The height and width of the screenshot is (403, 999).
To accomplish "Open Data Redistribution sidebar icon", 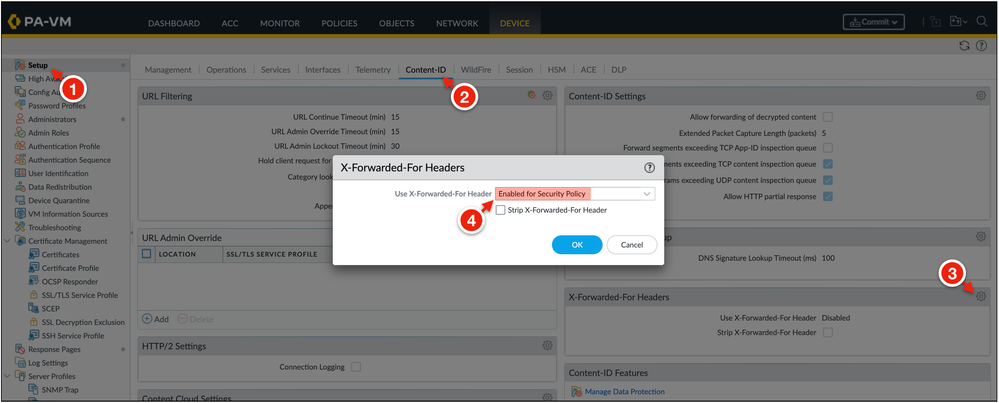I will (20, 187).
